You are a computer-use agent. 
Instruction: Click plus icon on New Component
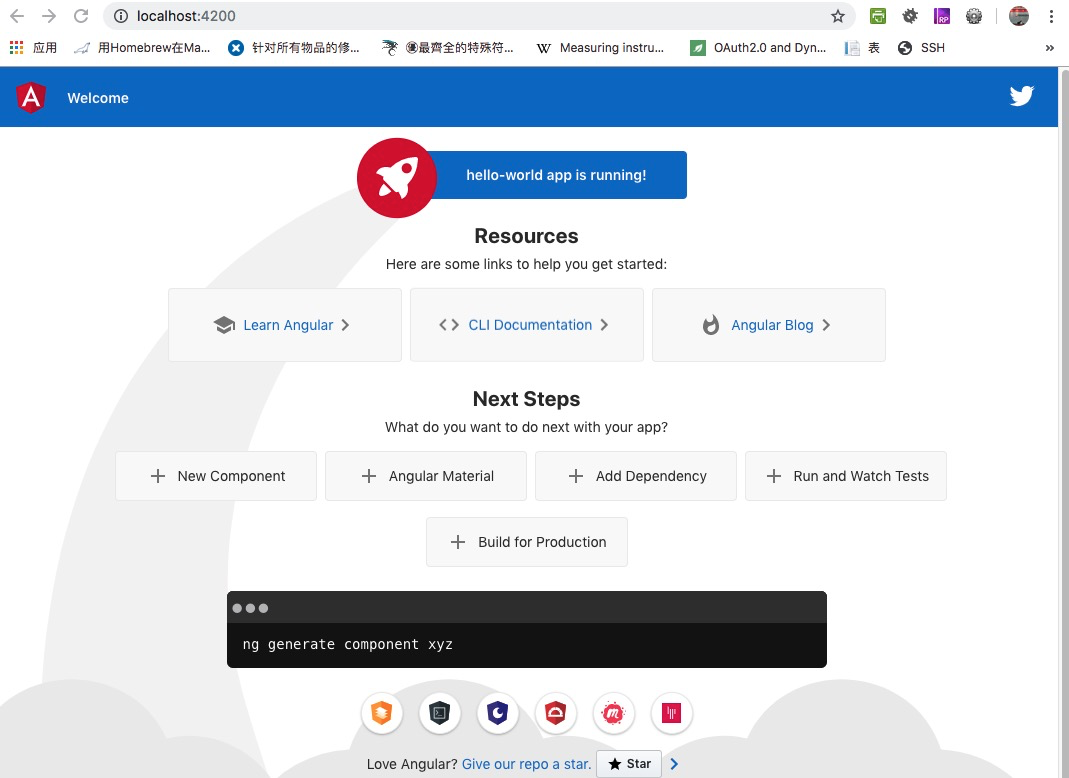[x=157, y=476]
